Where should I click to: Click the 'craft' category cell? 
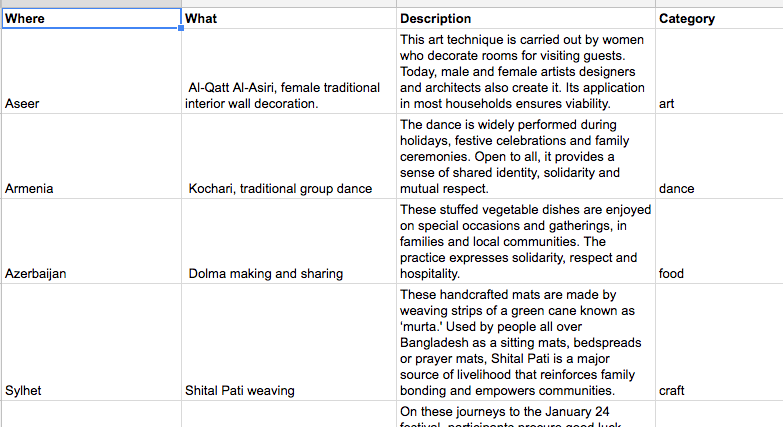[718, 342]
